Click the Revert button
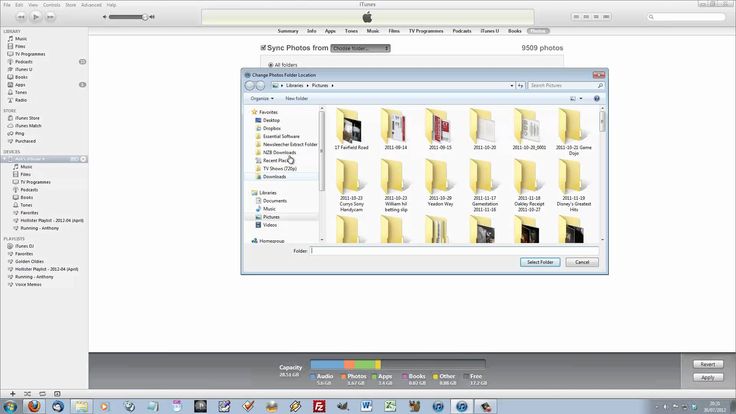 (708, 364)
